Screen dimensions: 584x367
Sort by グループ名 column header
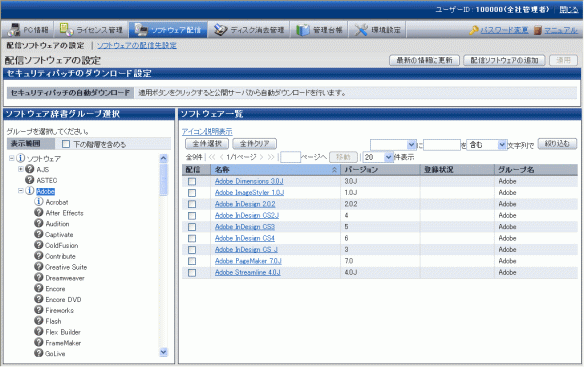536,170
